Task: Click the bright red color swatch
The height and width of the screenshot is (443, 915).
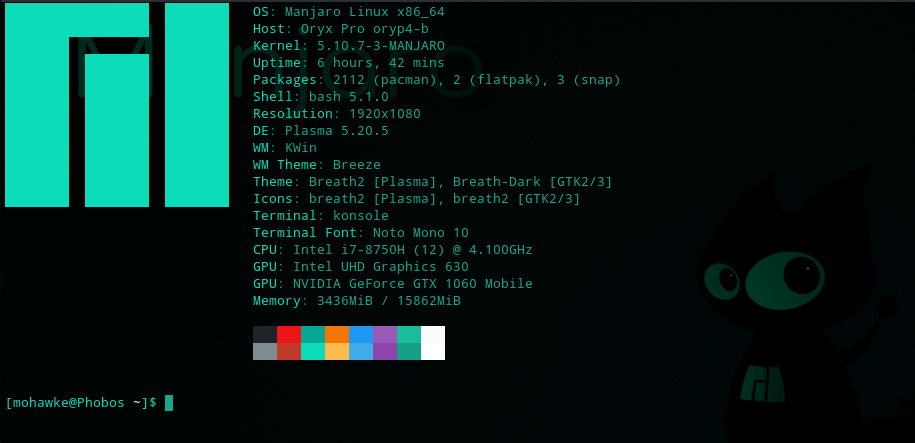Action: coord(289,334)
